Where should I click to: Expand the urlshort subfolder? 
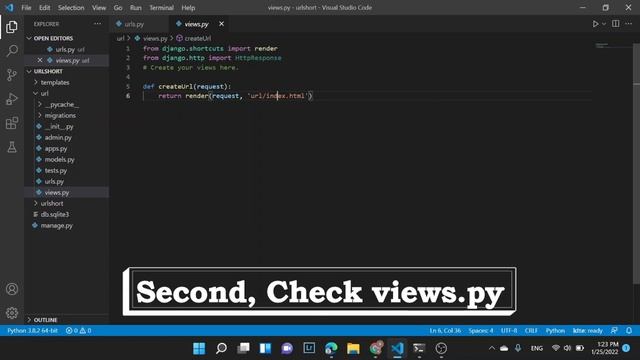67,203
